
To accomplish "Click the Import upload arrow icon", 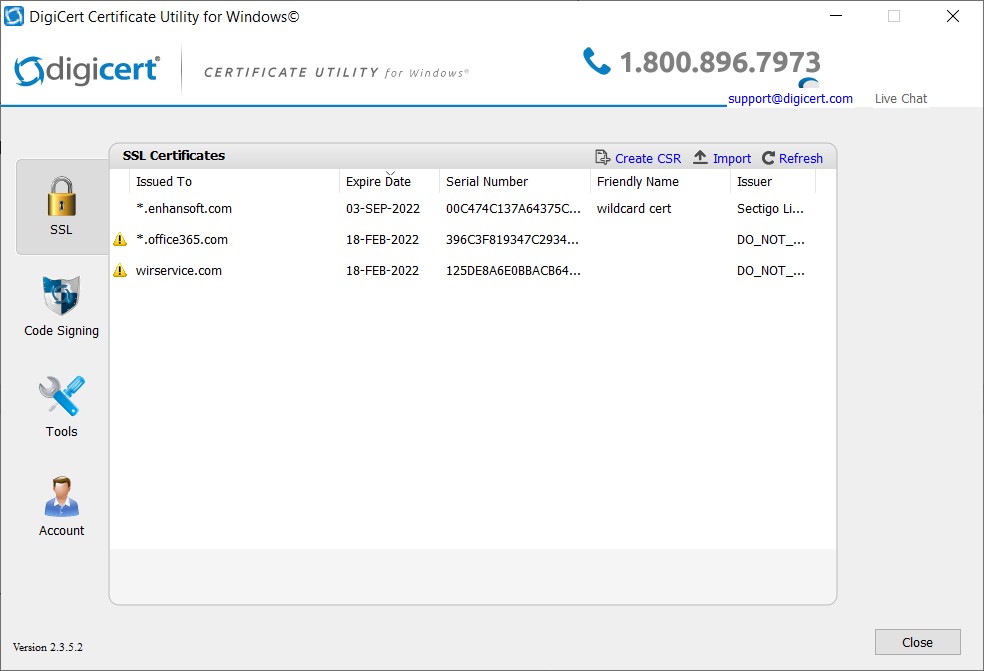I will click(698, 157).
